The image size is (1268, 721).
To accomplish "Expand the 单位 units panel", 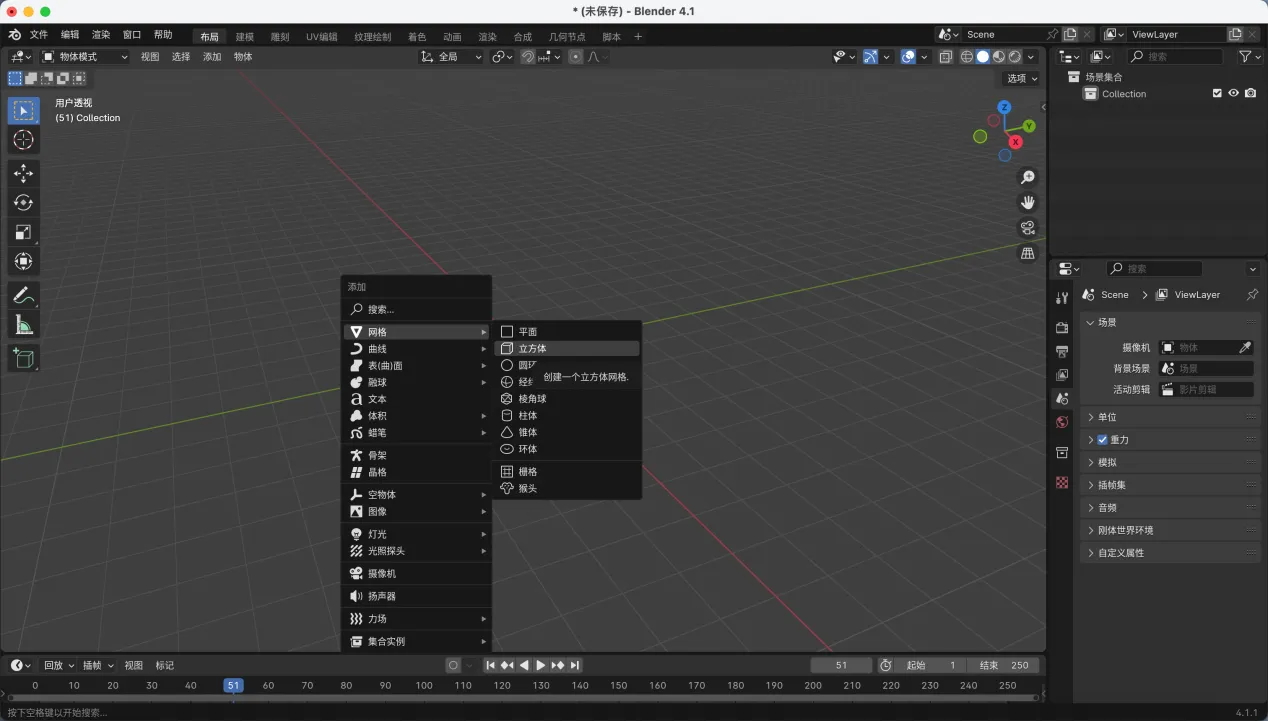I will [1106, 417].
